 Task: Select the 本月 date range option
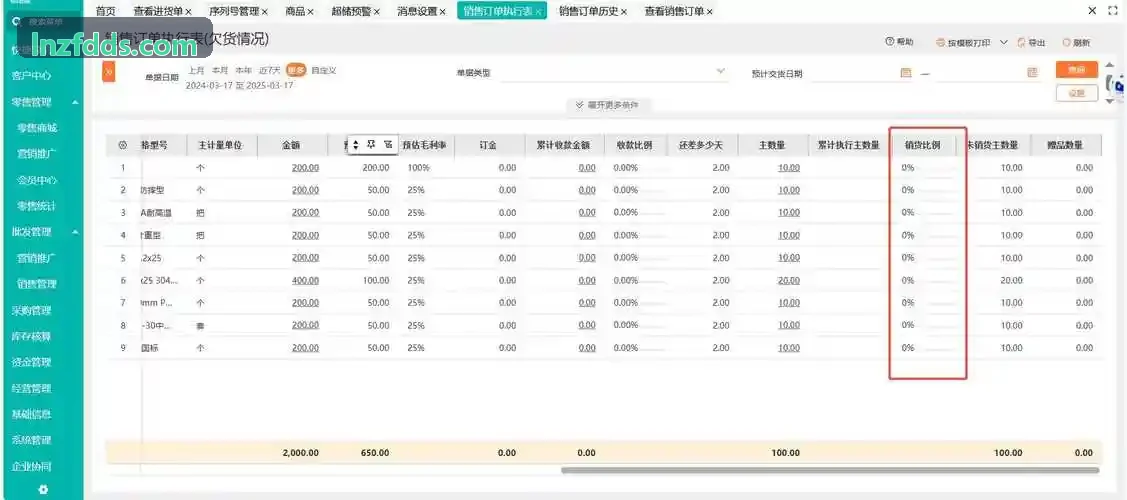(x=220, y=70)
